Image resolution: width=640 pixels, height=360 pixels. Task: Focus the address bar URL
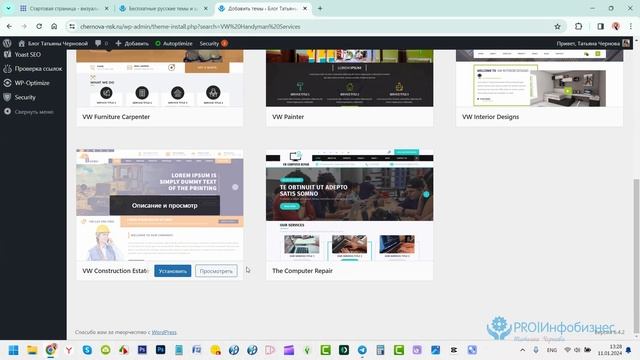pyautogui.click(x=190, y=27)
